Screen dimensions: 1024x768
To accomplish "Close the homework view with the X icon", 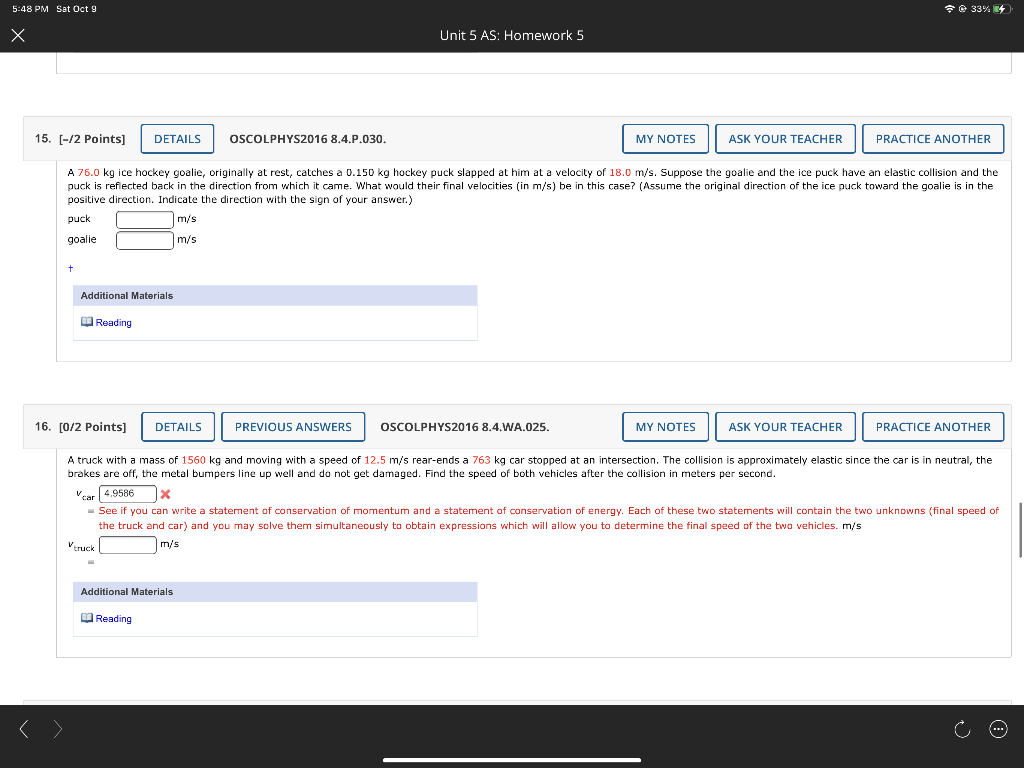I will tap(18, 35).
